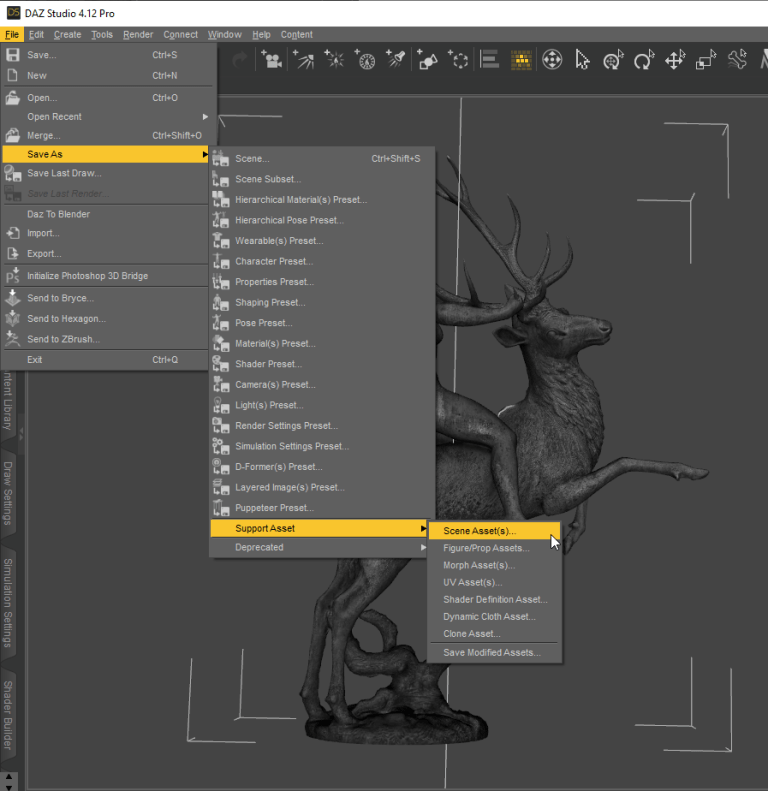Select Wearable(s) Preset... option

(x=322, y=241)
